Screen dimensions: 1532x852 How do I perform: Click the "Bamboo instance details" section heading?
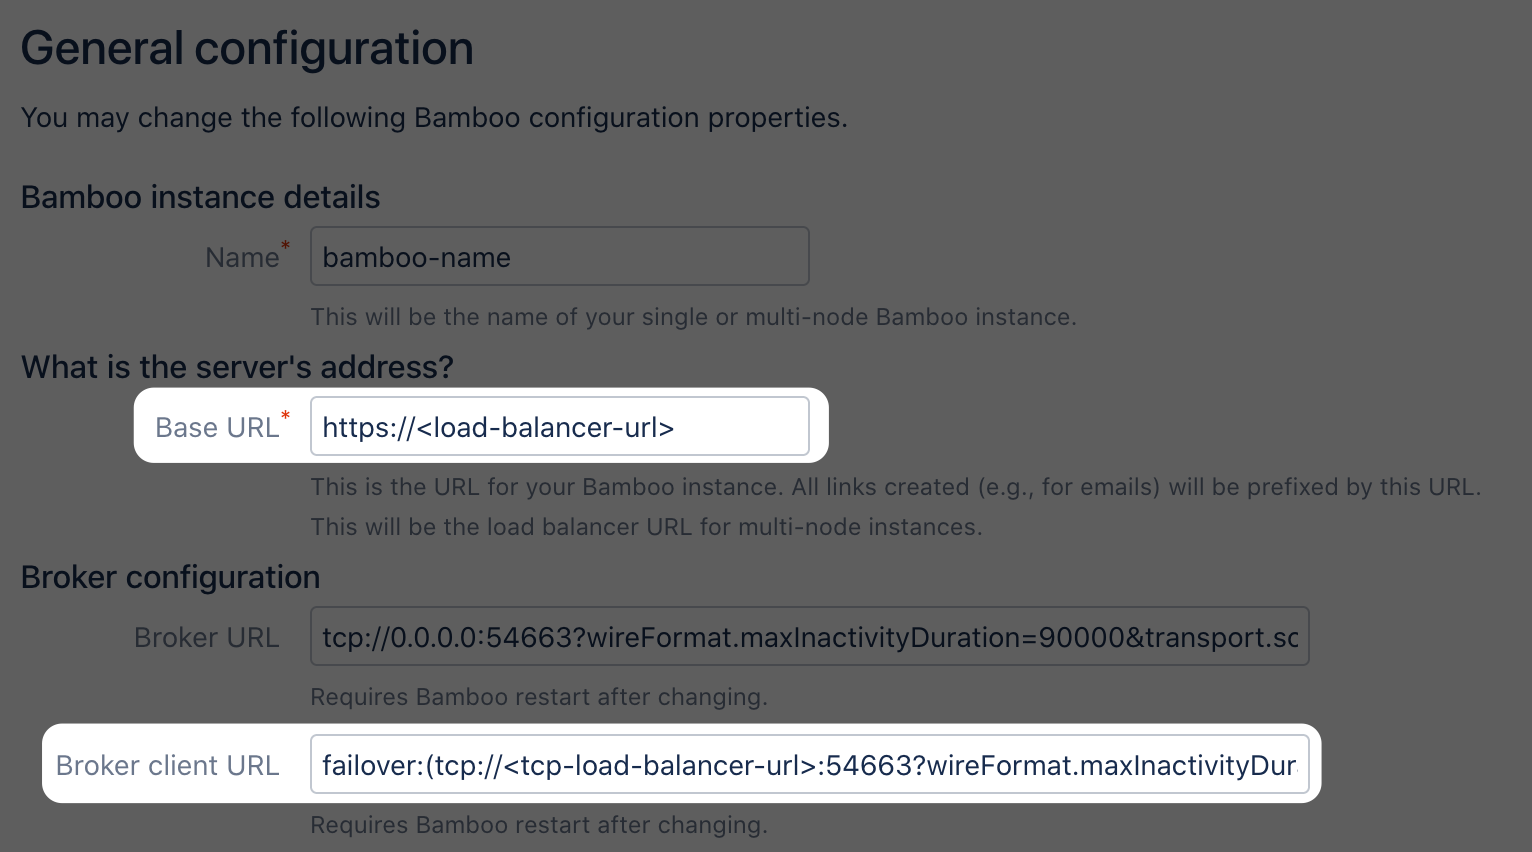[200, 197]
